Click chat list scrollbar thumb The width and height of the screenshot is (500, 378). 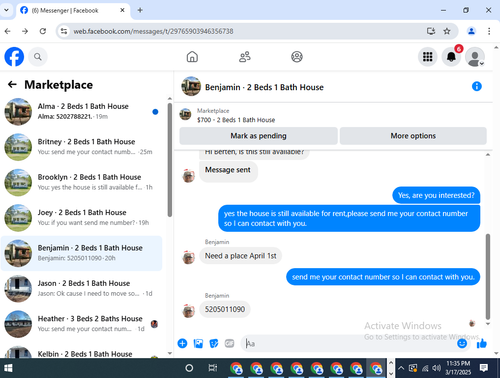(x=170, y=160)
